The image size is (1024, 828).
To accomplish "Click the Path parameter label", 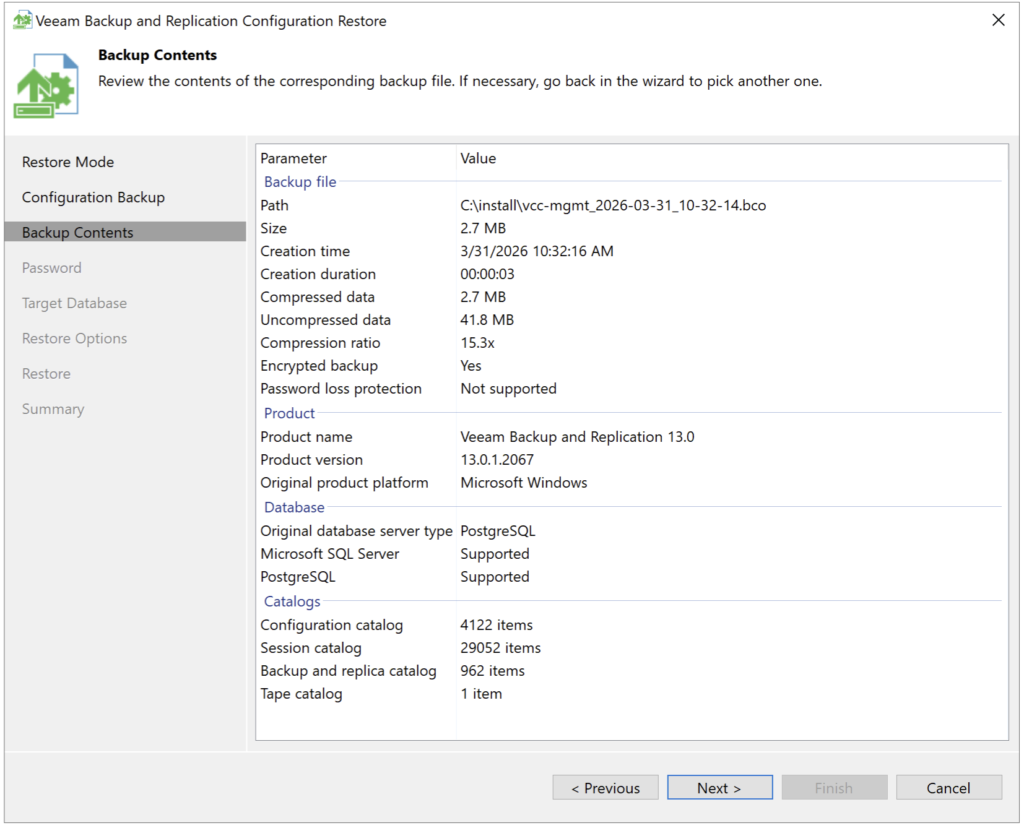I will tap(274, 205).
